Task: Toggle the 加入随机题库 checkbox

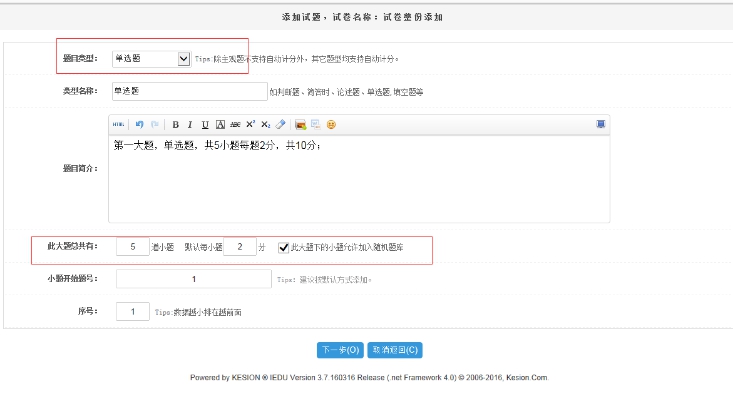Action: (284, 247)
